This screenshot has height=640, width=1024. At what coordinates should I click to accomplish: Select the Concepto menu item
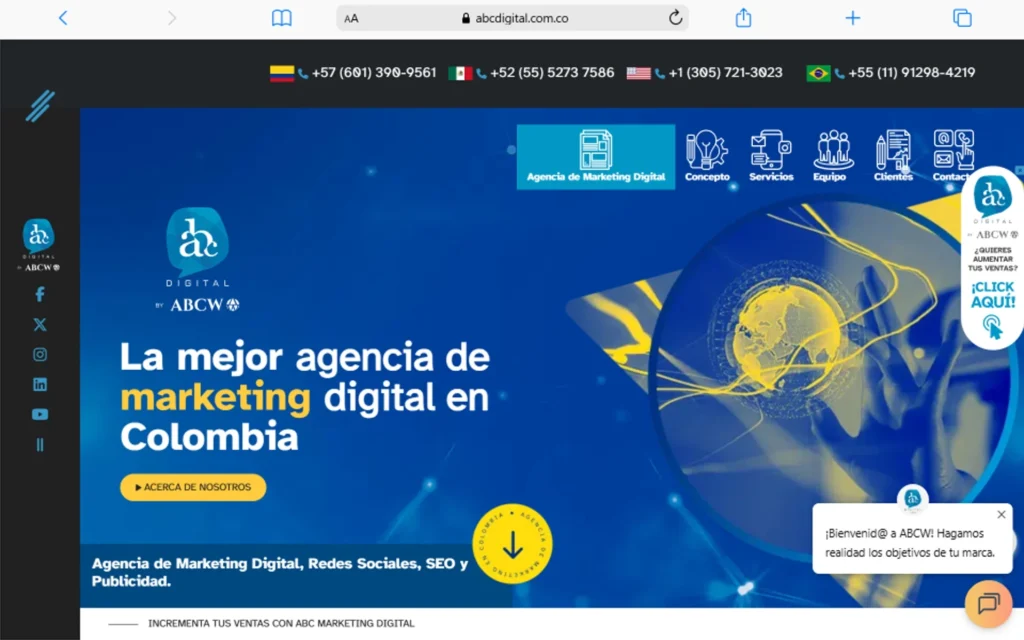click(707, 156)
